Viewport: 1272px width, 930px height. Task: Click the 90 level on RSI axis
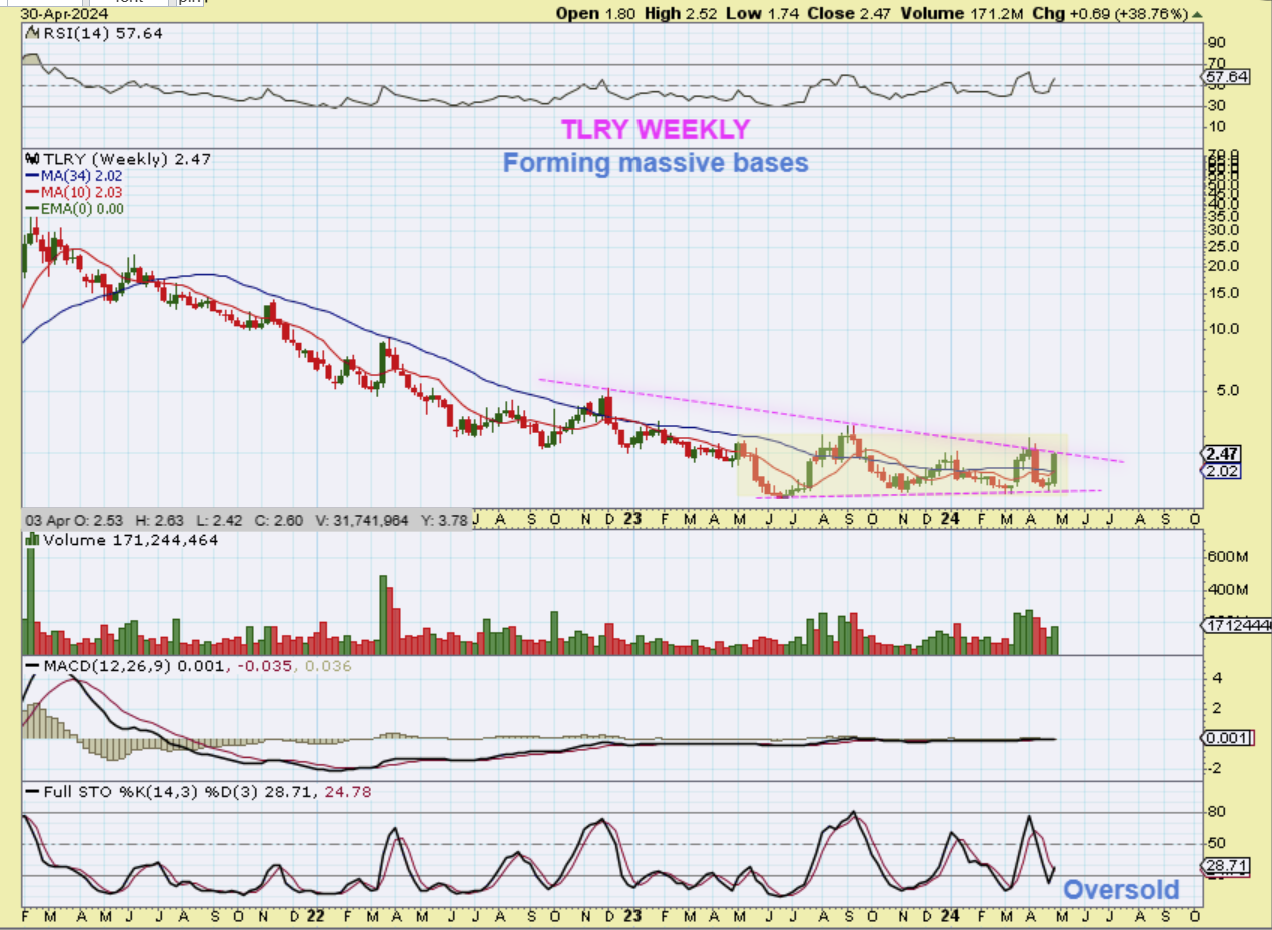click(x=1218, y=43)
